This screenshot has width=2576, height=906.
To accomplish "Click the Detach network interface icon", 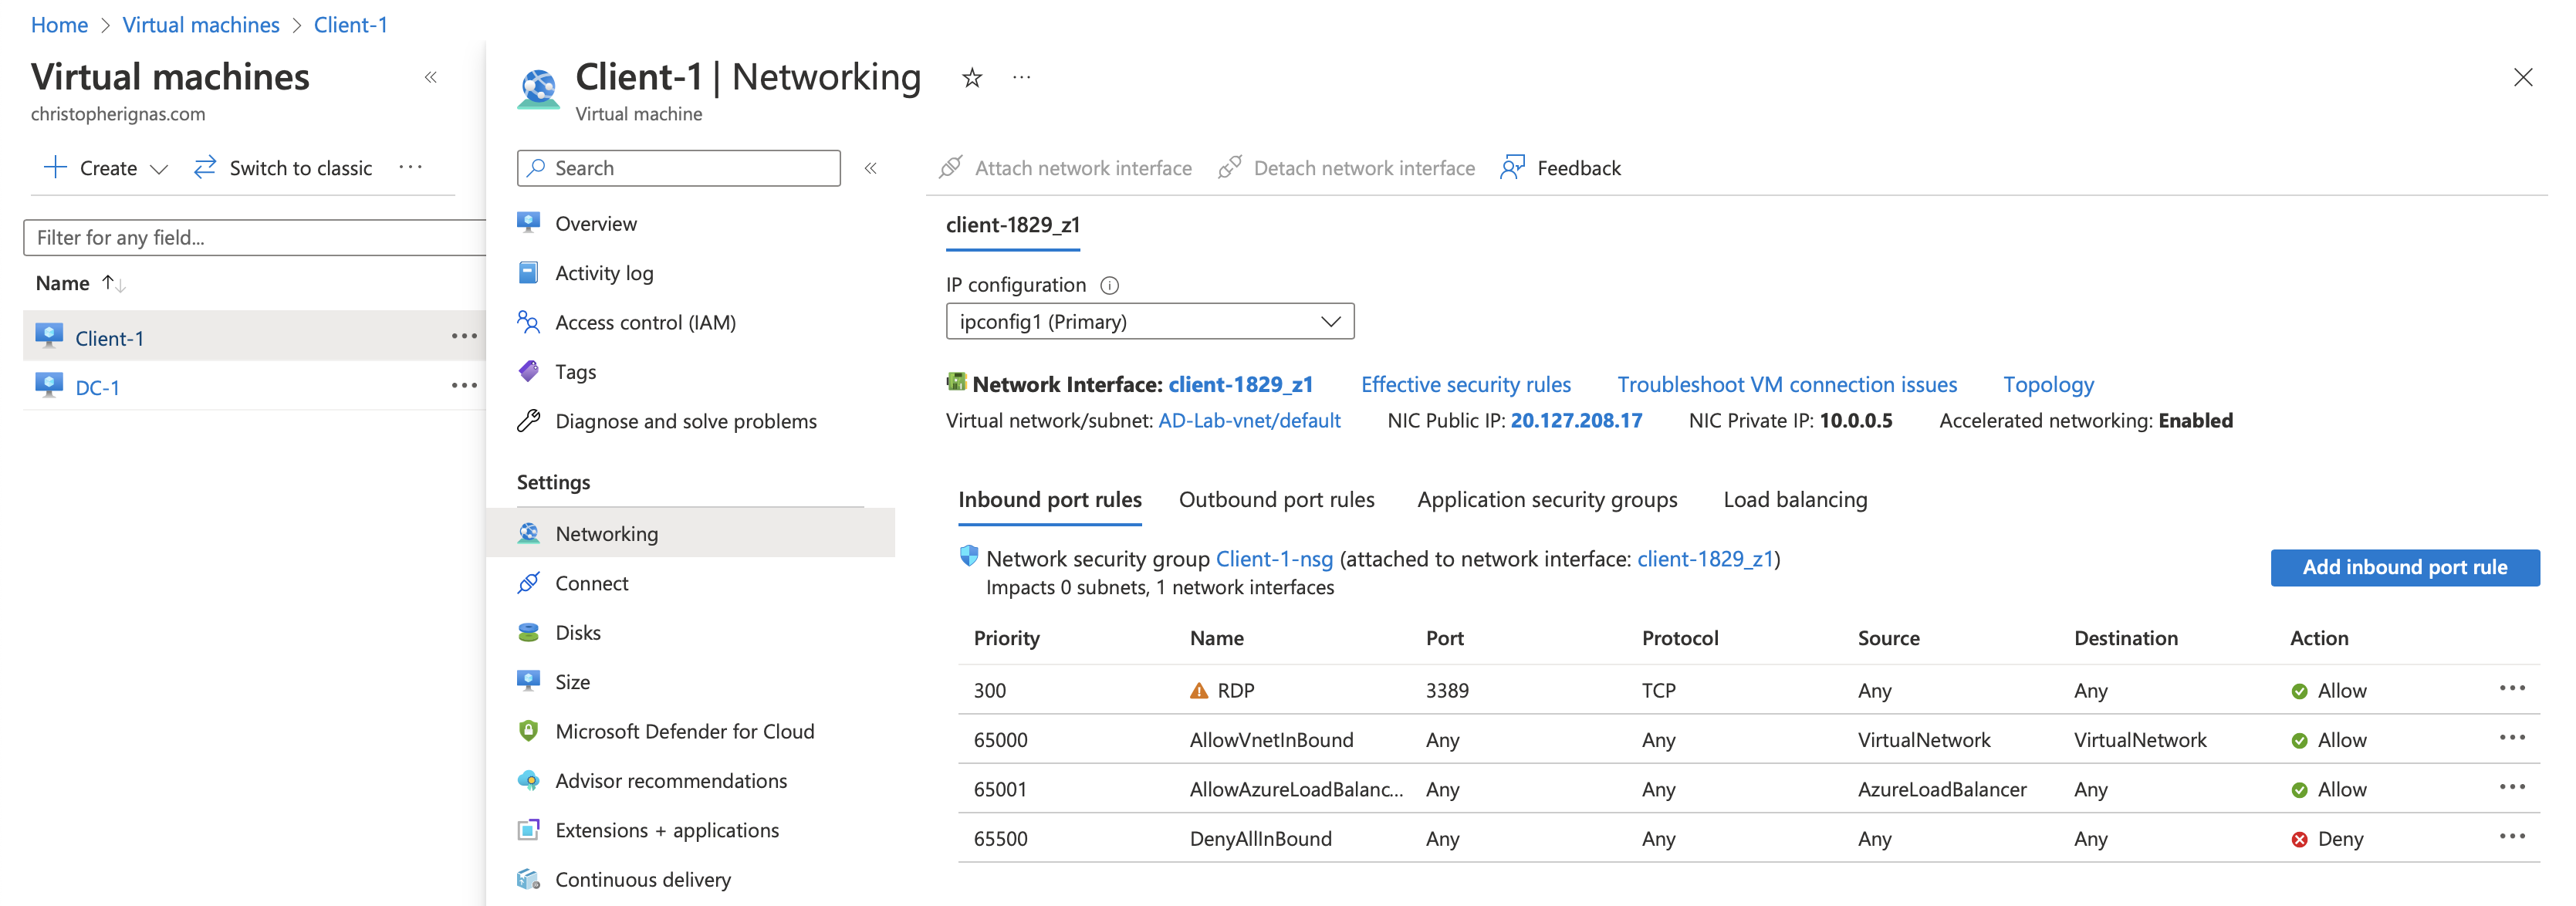I will (x=1229, y=167).
